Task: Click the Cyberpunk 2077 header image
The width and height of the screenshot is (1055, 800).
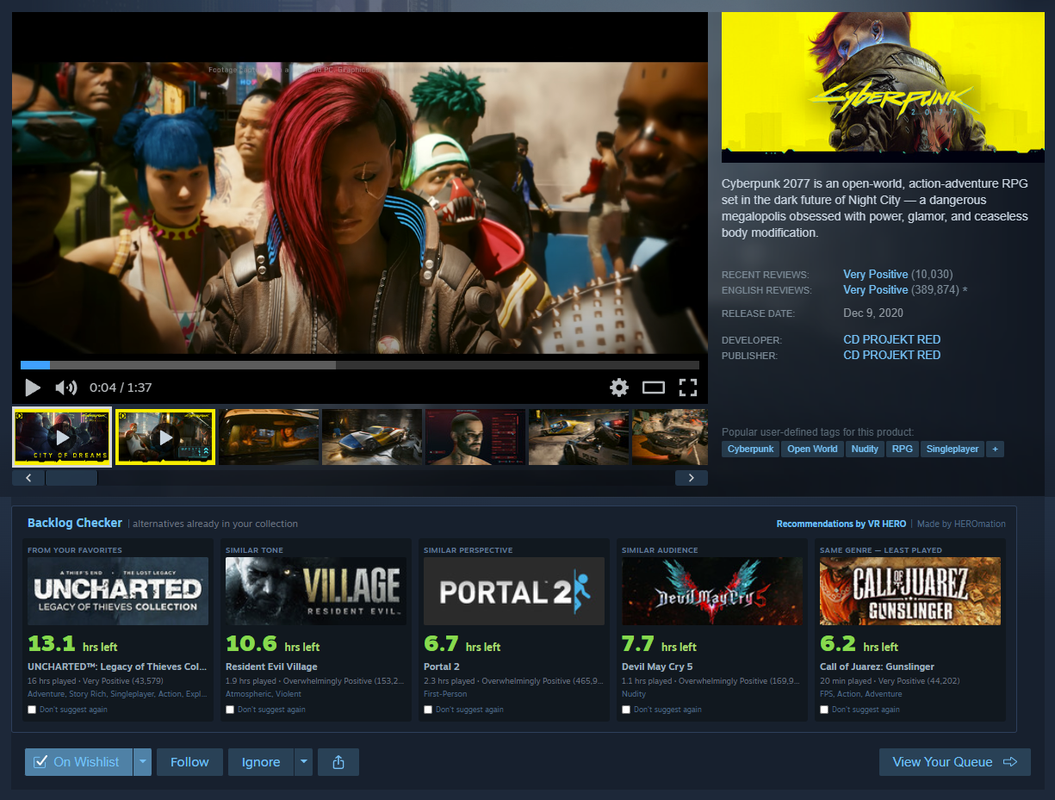Action: pos(883,87)
